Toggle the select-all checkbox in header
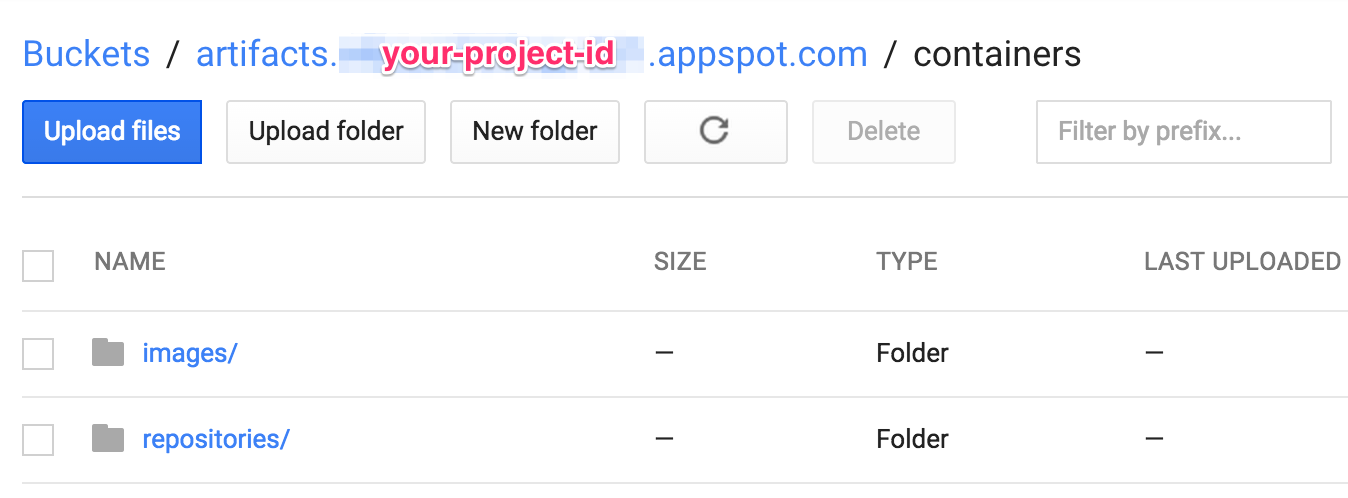Screen dimensions: 1348x498 38,266
